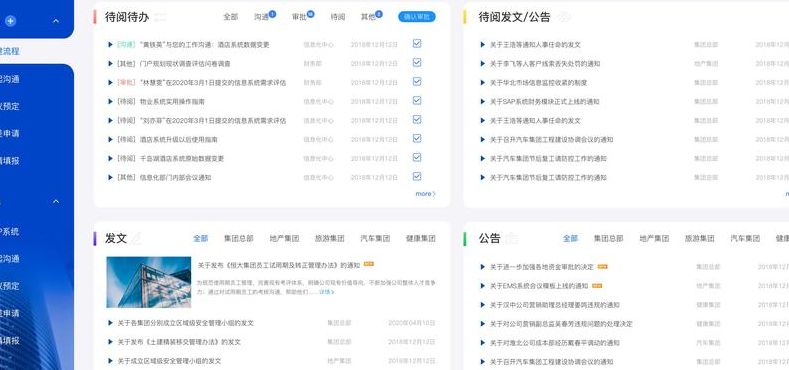
Task: Select 全部 tab in 待阅待办 panel
Action: click(x=230, y=17)
